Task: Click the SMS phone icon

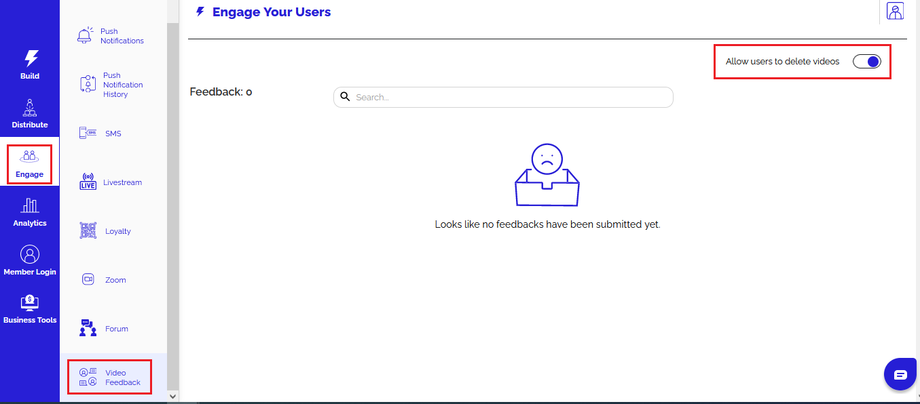Action: [x=87, y=133]
